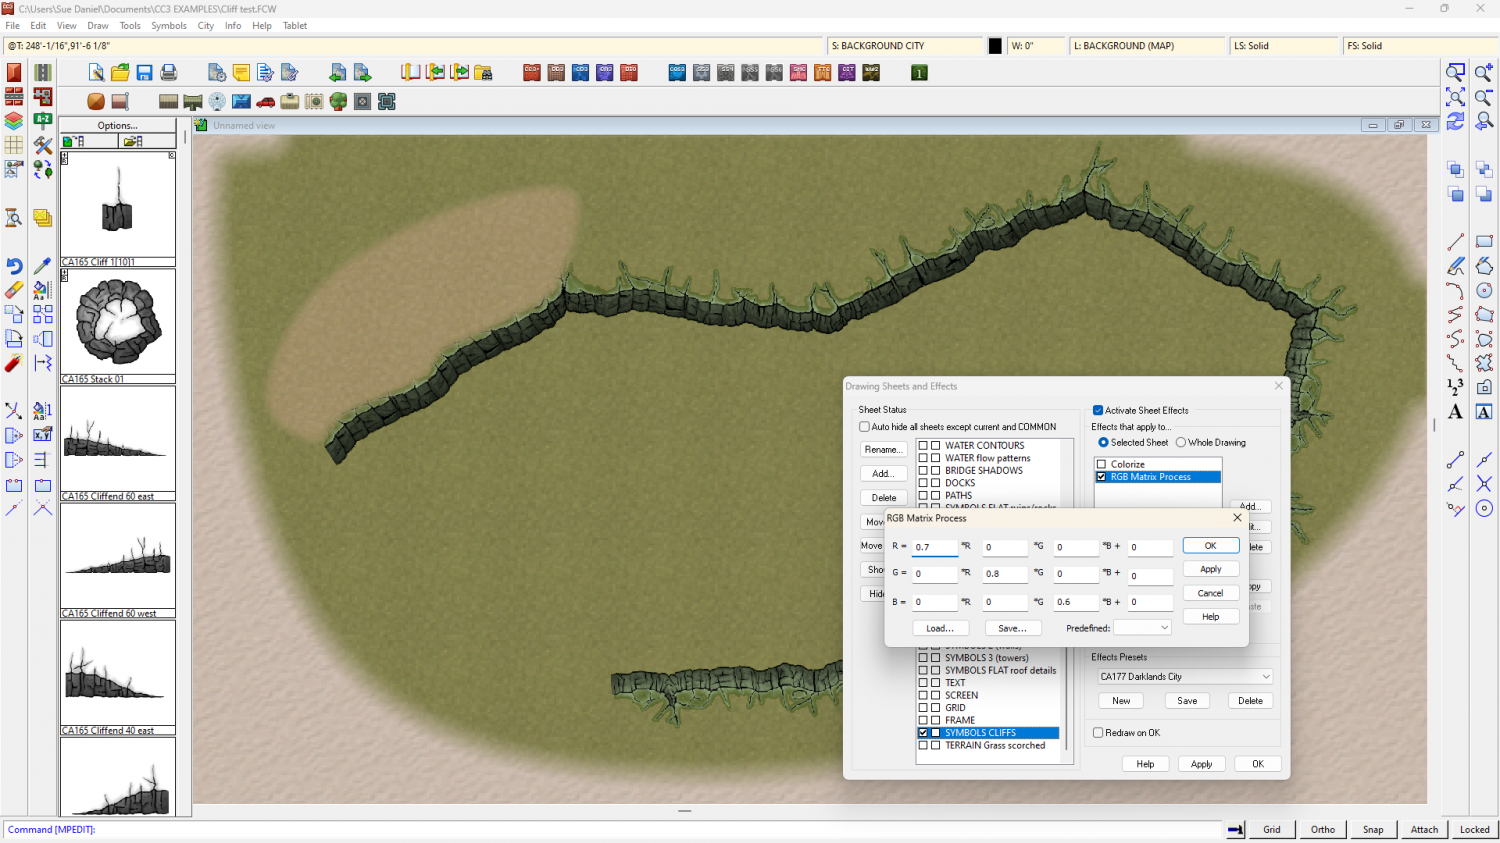The height and width of the screenshot is (843, 1500).
Task: Click the New effects preset button
Action: (1121, 701)
